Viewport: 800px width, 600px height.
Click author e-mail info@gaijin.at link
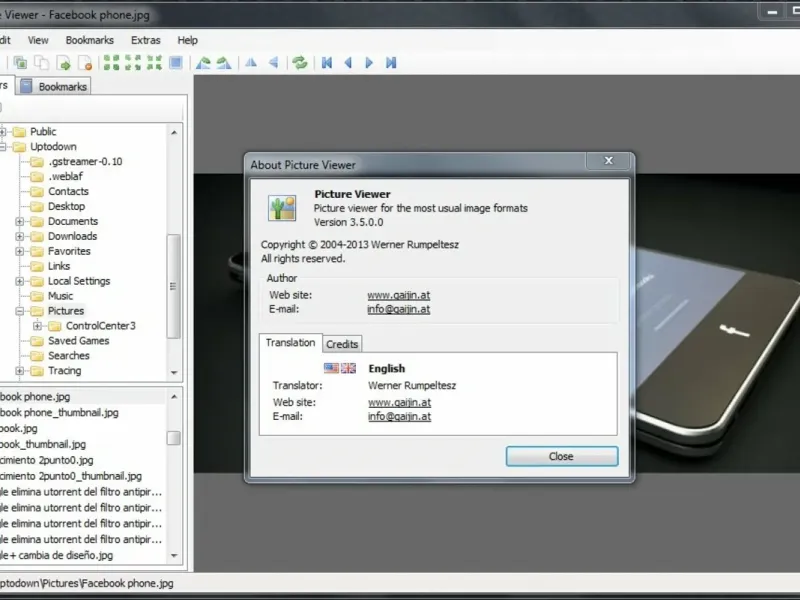398,309
